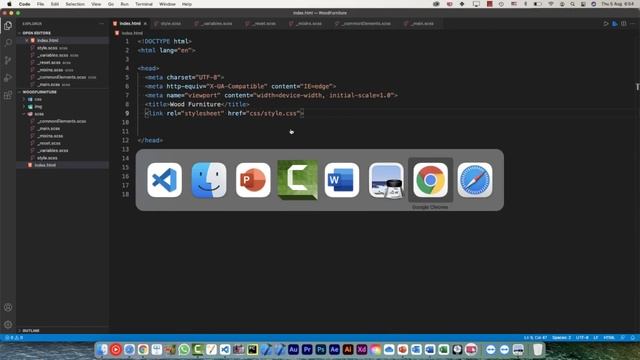Viewport: 640px width, 360px height.
Task: Select Camtasia in the app switcher
Action: (298, 180)
